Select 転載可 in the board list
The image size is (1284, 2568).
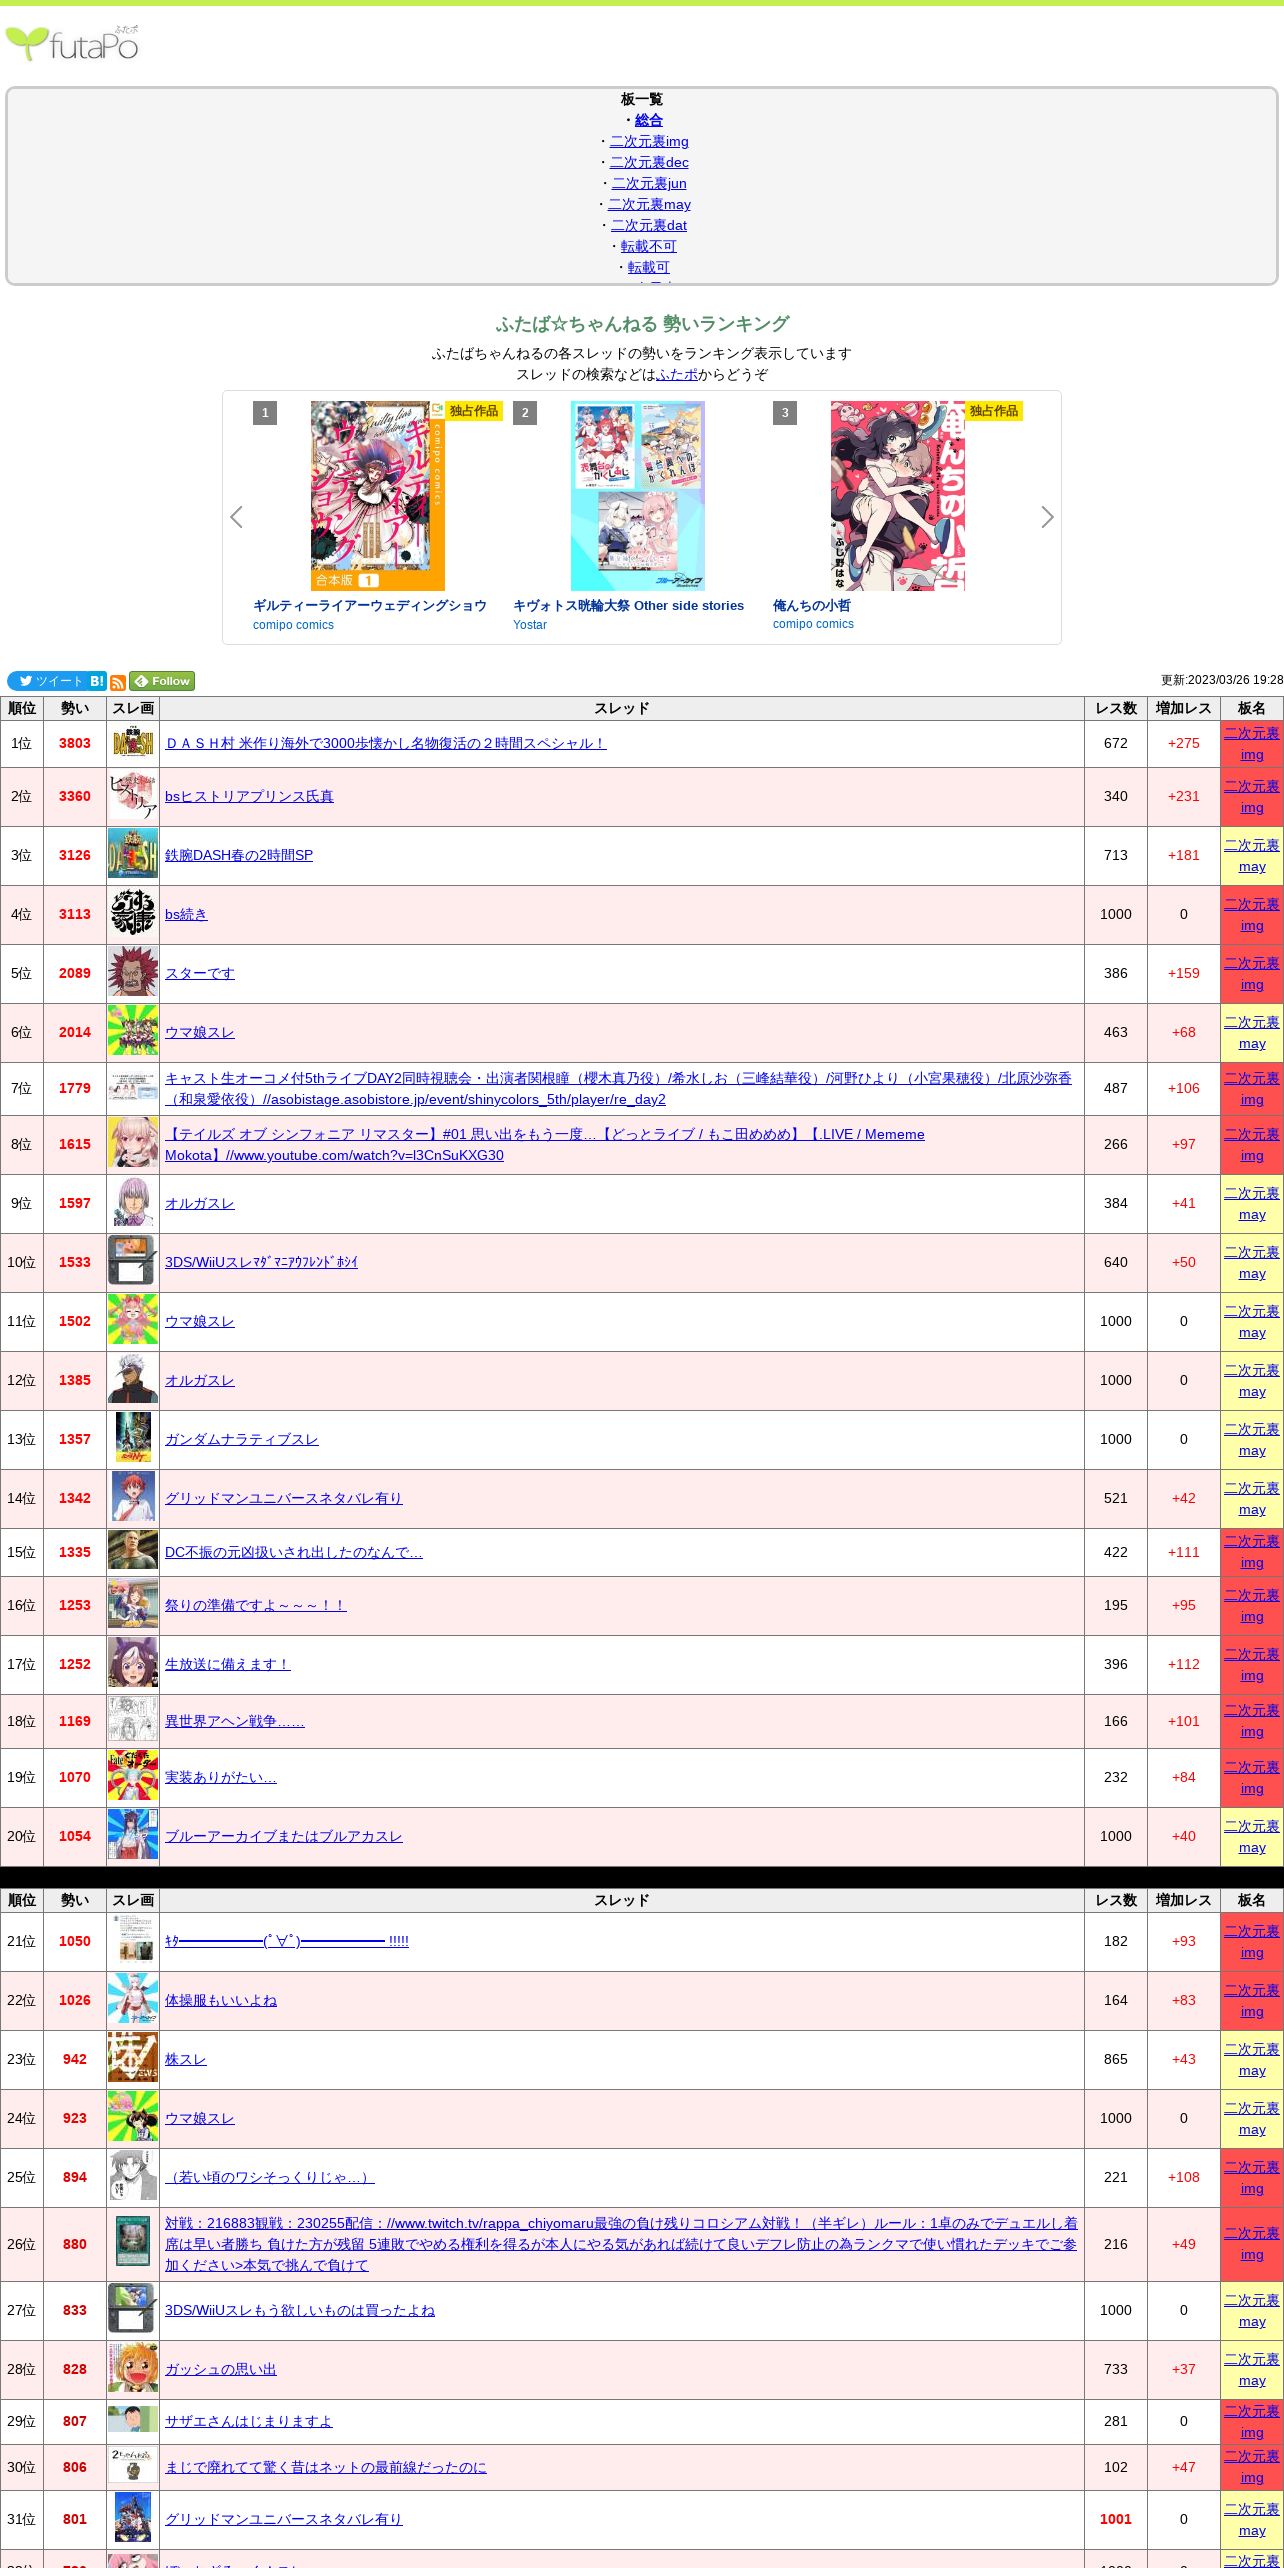click(648, 267)
